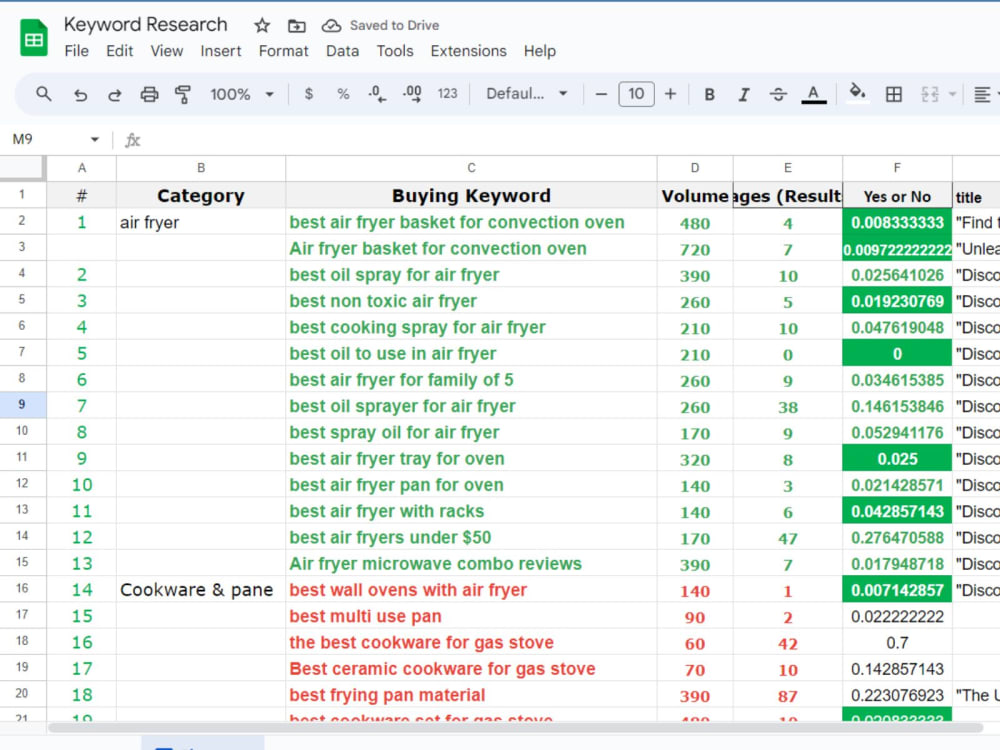Image resolution: width=1000 pixels, height=750 pixels.
Task: Open the text color picker
Action: tap(814, 94)
